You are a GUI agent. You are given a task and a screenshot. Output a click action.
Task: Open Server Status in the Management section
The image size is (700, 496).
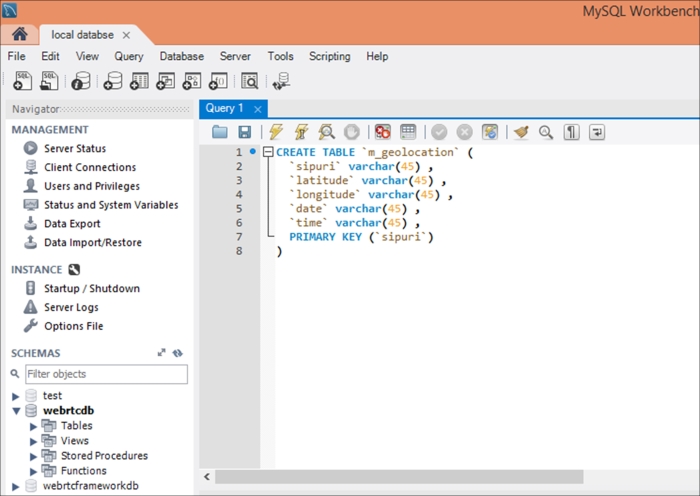coord(77,148)
